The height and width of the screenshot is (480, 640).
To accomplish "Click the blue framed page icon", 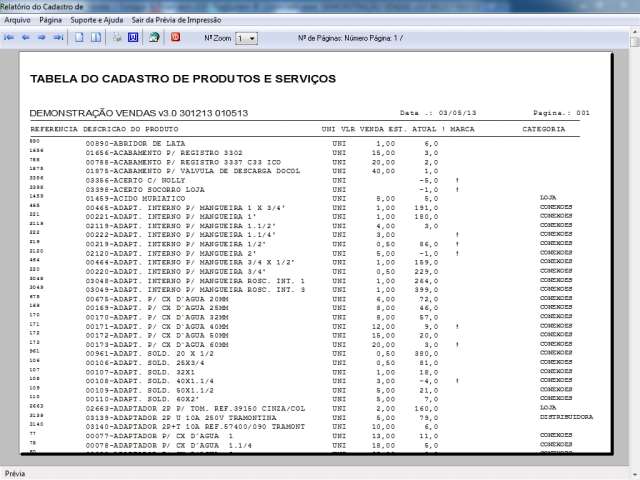I will coord(132,38).
